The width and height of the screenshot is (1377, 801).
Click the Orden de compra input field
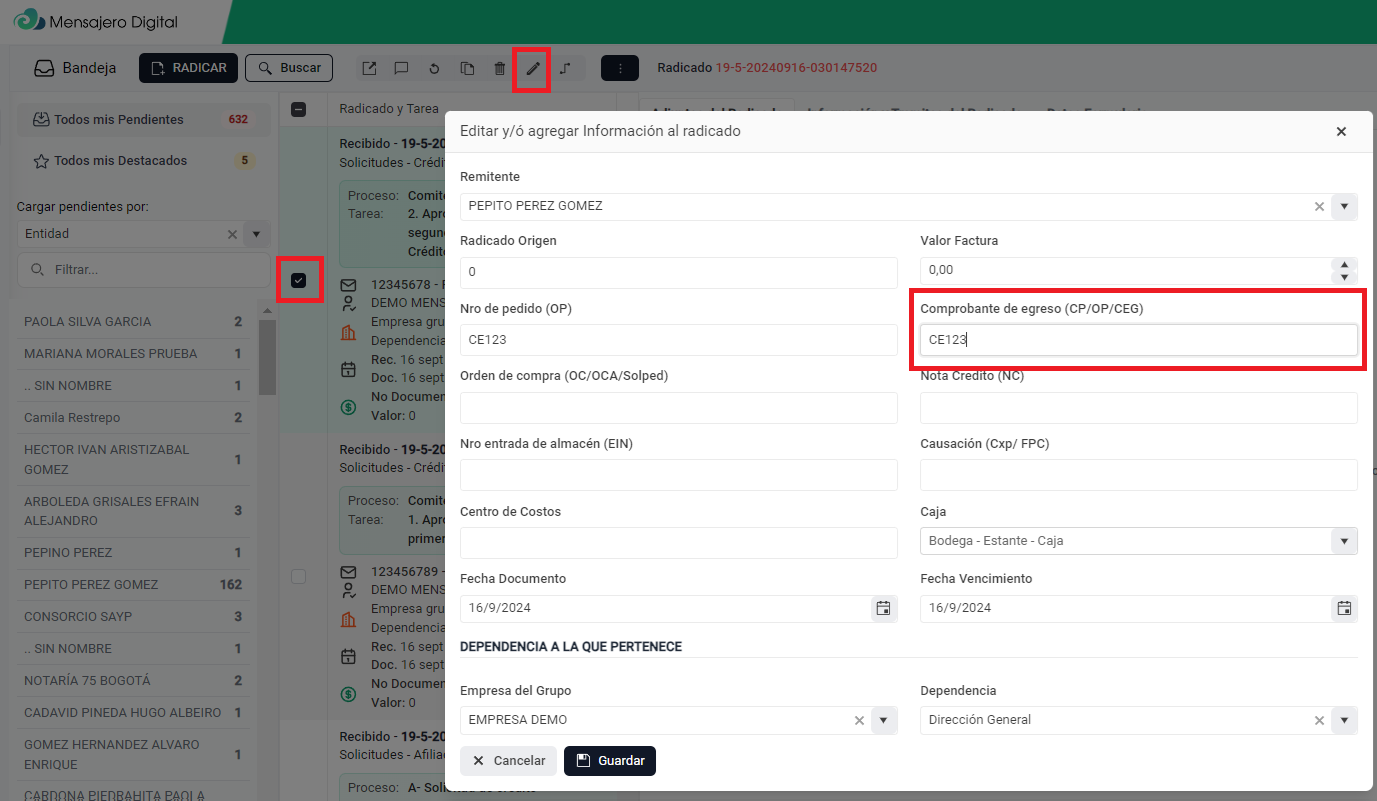[x=678, y=408]
